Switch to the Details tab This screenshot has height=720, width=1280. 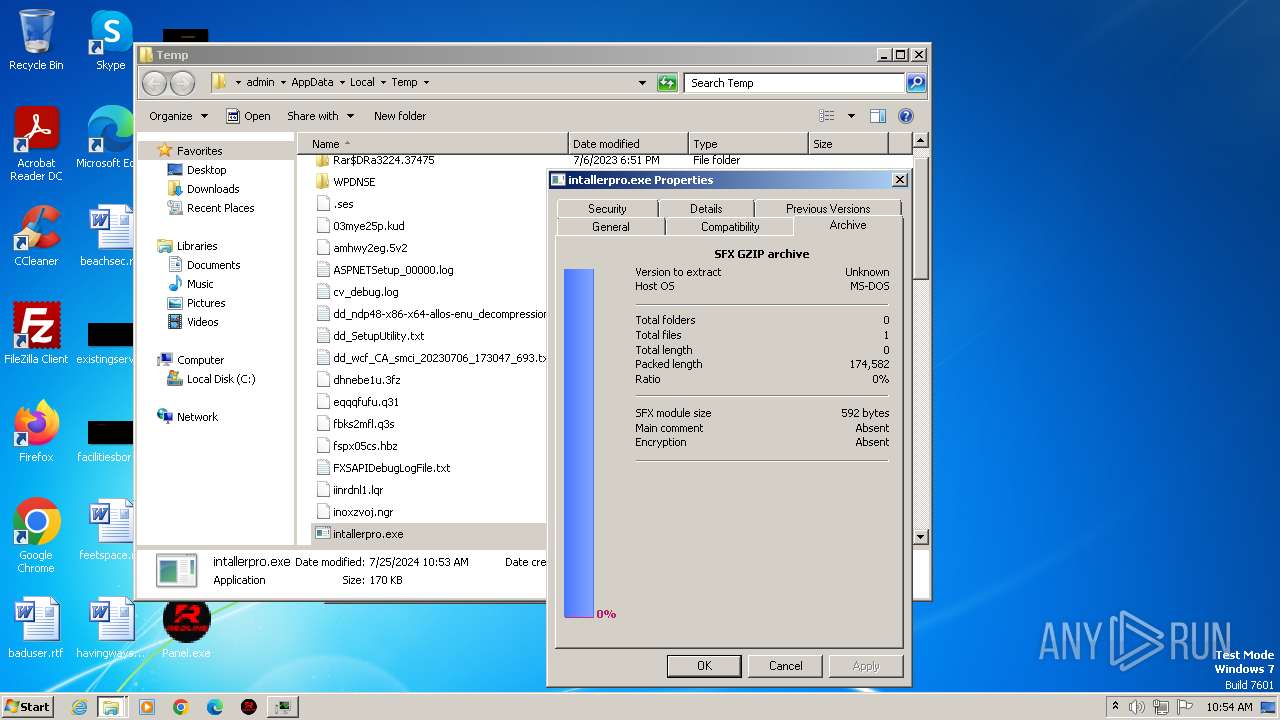click(x=706, y=209)
